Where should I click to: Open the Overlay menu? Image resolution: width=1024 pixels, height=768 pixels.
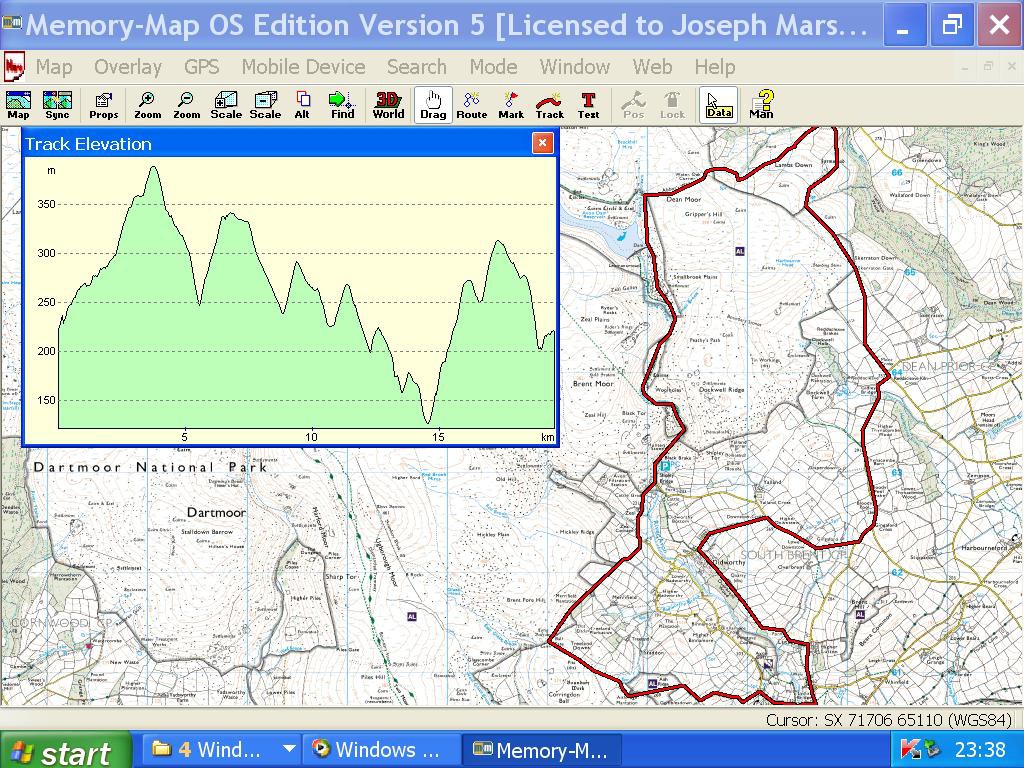127,67
